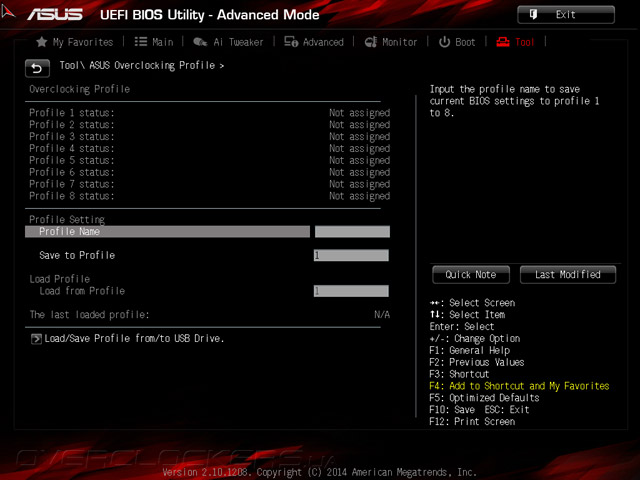The image size is (640, 480).
Task: Click the F5 Optimized Defaults hint
Action: click(484, 398)
